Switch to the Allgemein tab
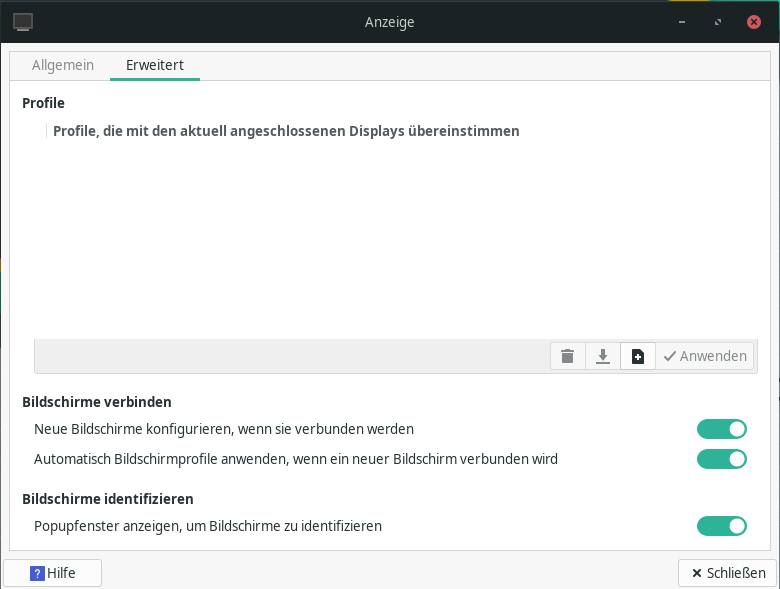780x589 pixels. coord(63,65)
